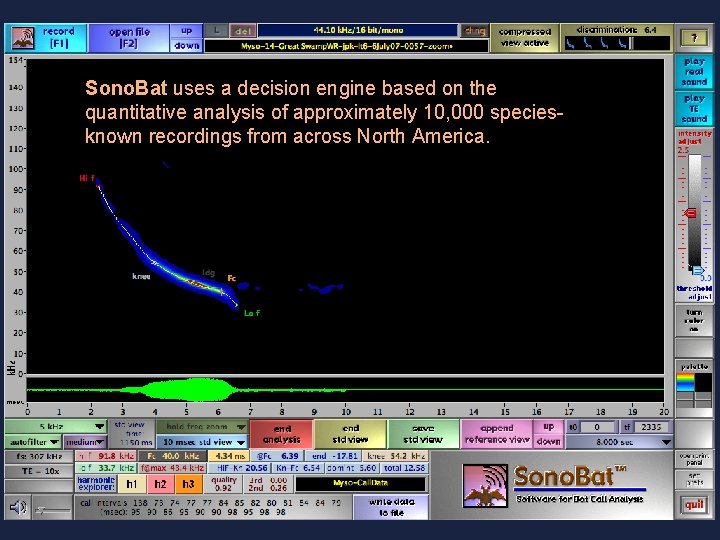The height and width of the screenshot is (540, 720).
Task: Click the Lo f marker on the spectrogram
Action: [252, 313]
